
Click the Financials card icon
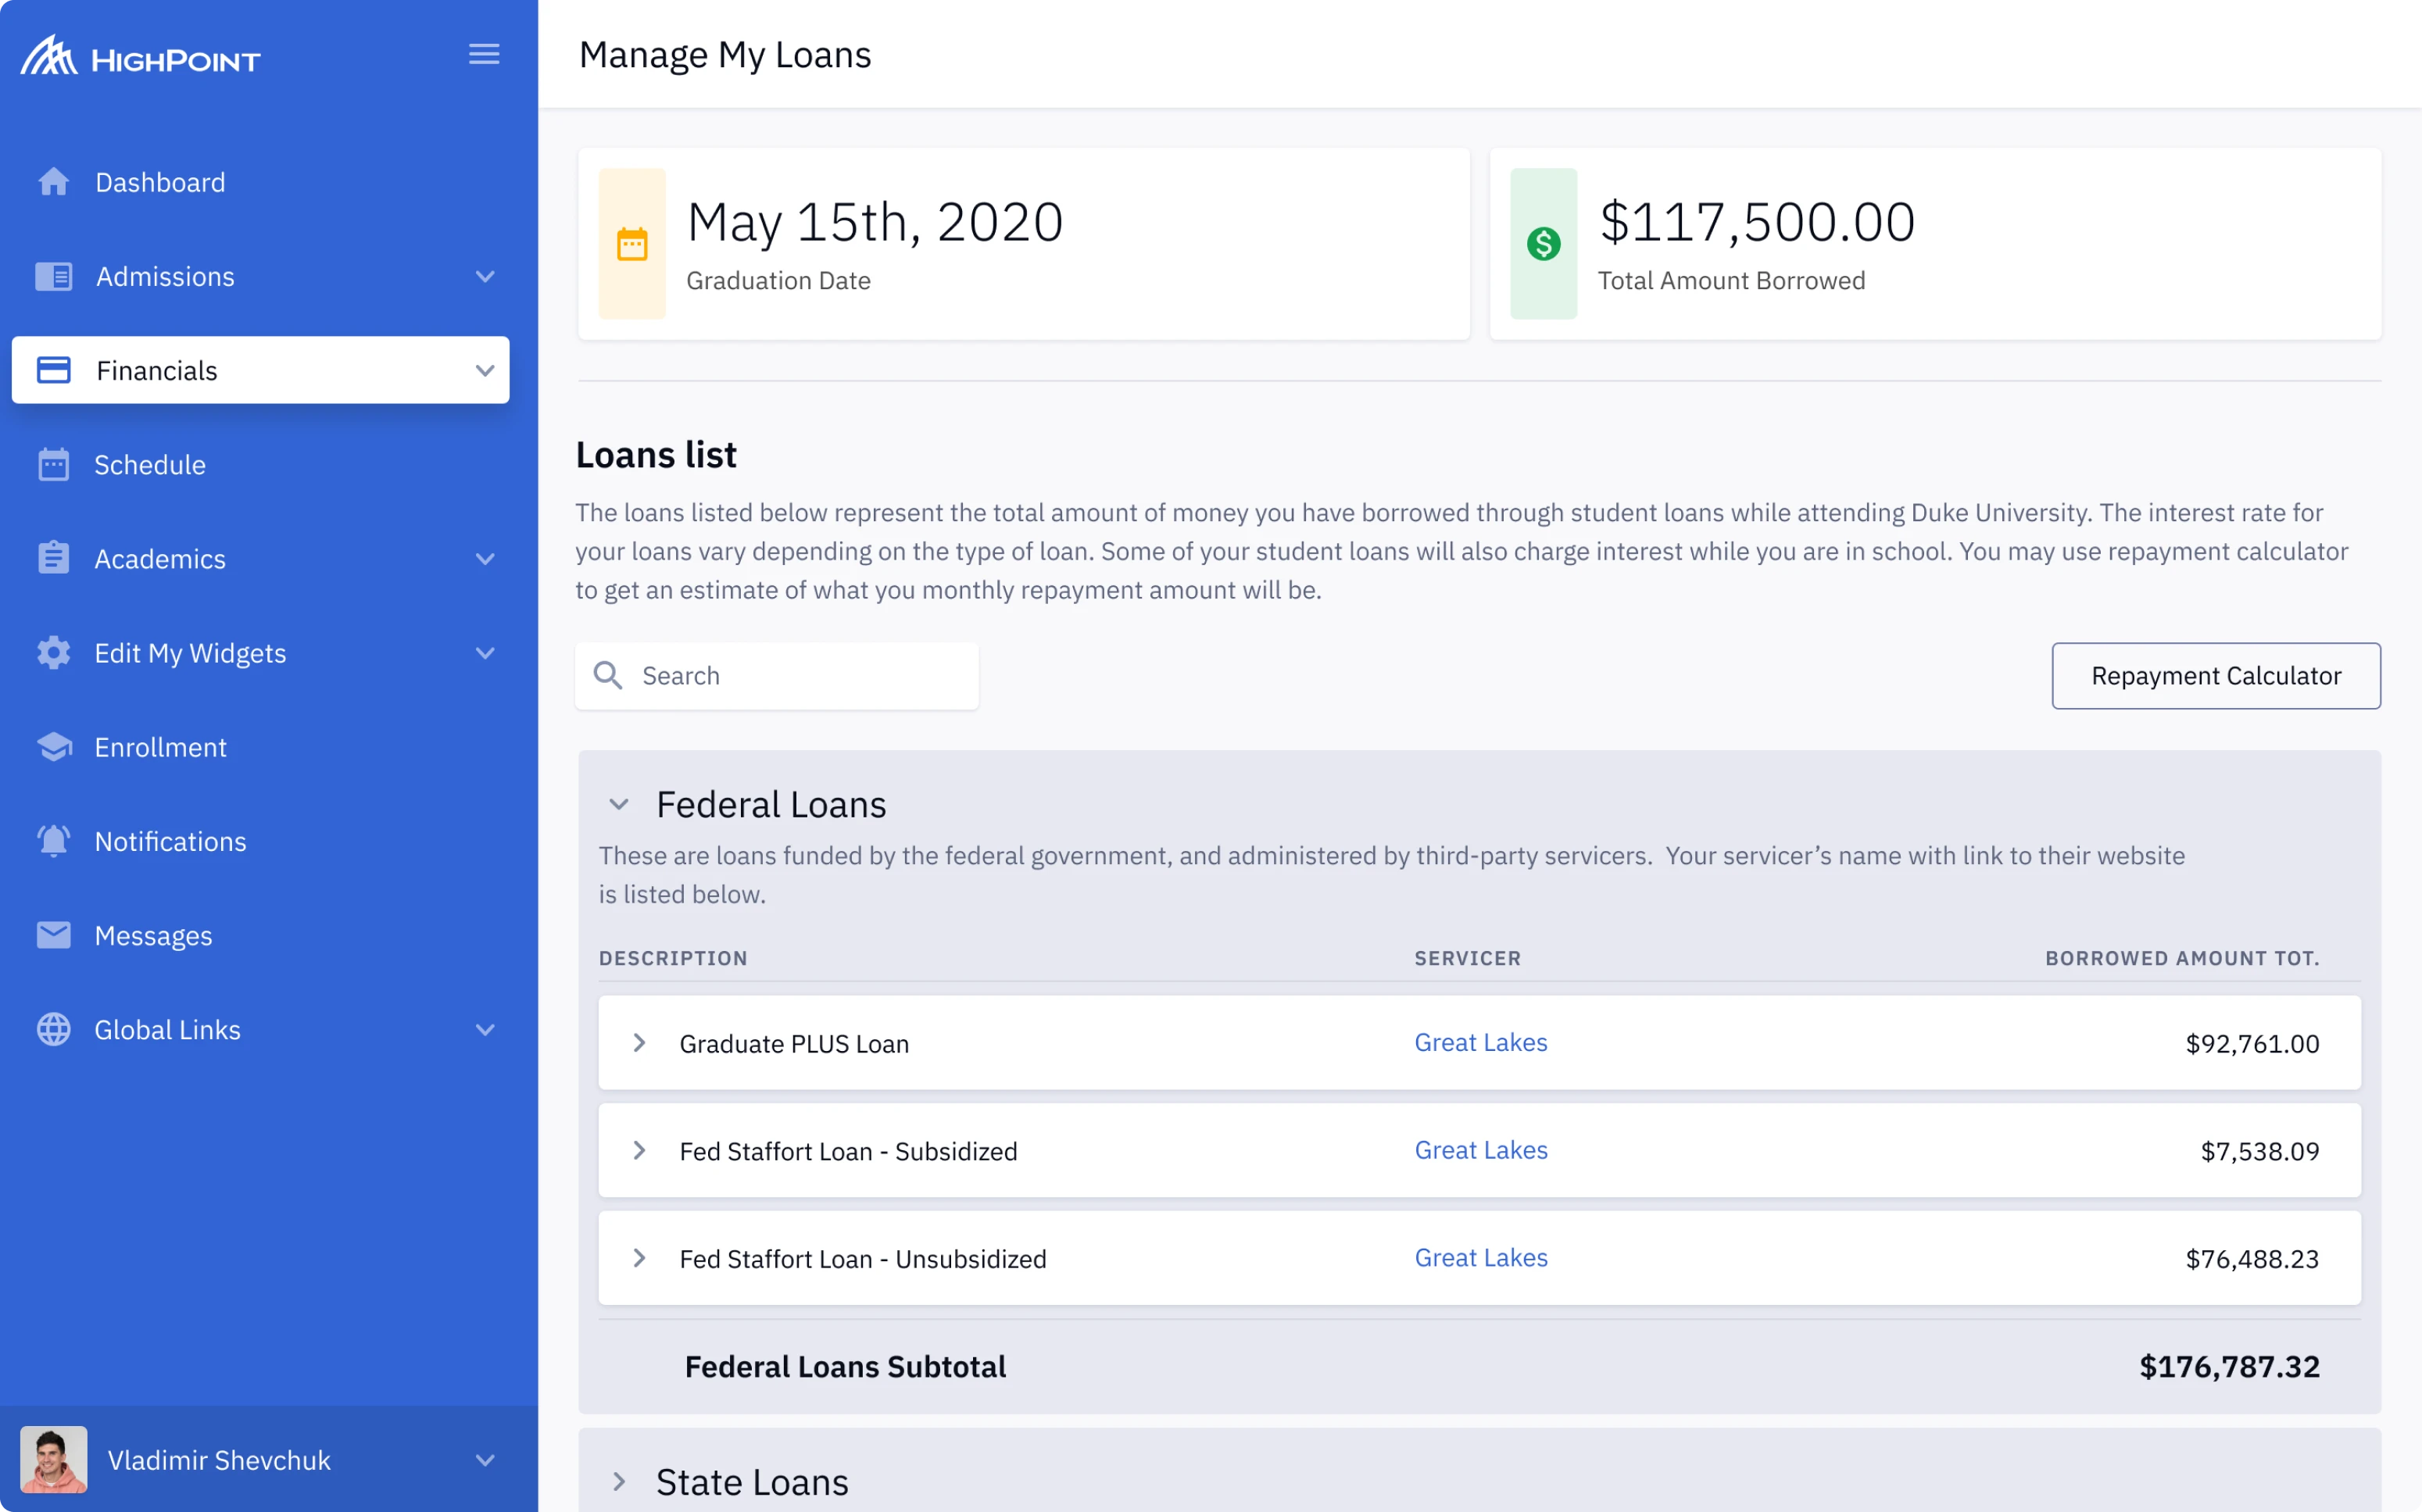pyautogui.click(x=53, y=370)
